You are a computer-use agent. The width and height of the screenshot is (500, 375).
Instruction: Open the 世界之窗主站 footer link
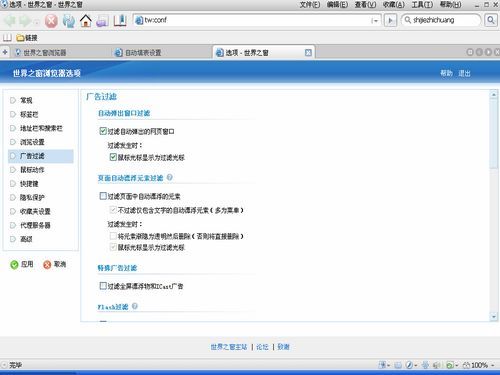229,347
